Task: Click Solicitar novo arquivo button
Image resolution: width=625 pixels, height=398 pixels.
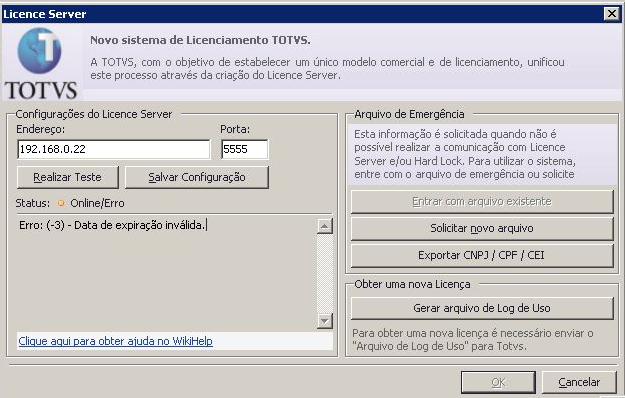Action: pos(482,228)
